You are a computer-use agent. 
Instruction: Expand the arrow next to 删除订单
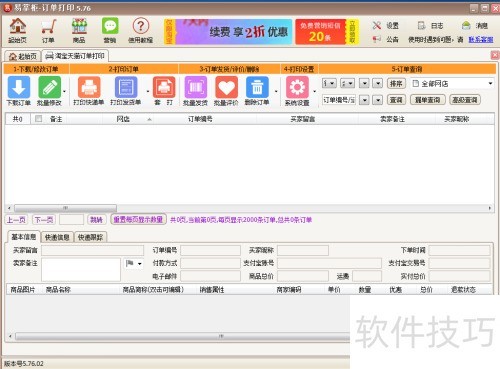[276, 91]
